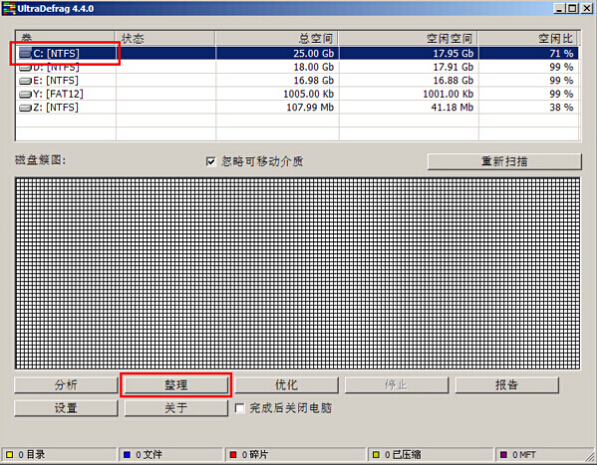
Task: Select the C: NTFS drive icon
Action: pos(26,53)
